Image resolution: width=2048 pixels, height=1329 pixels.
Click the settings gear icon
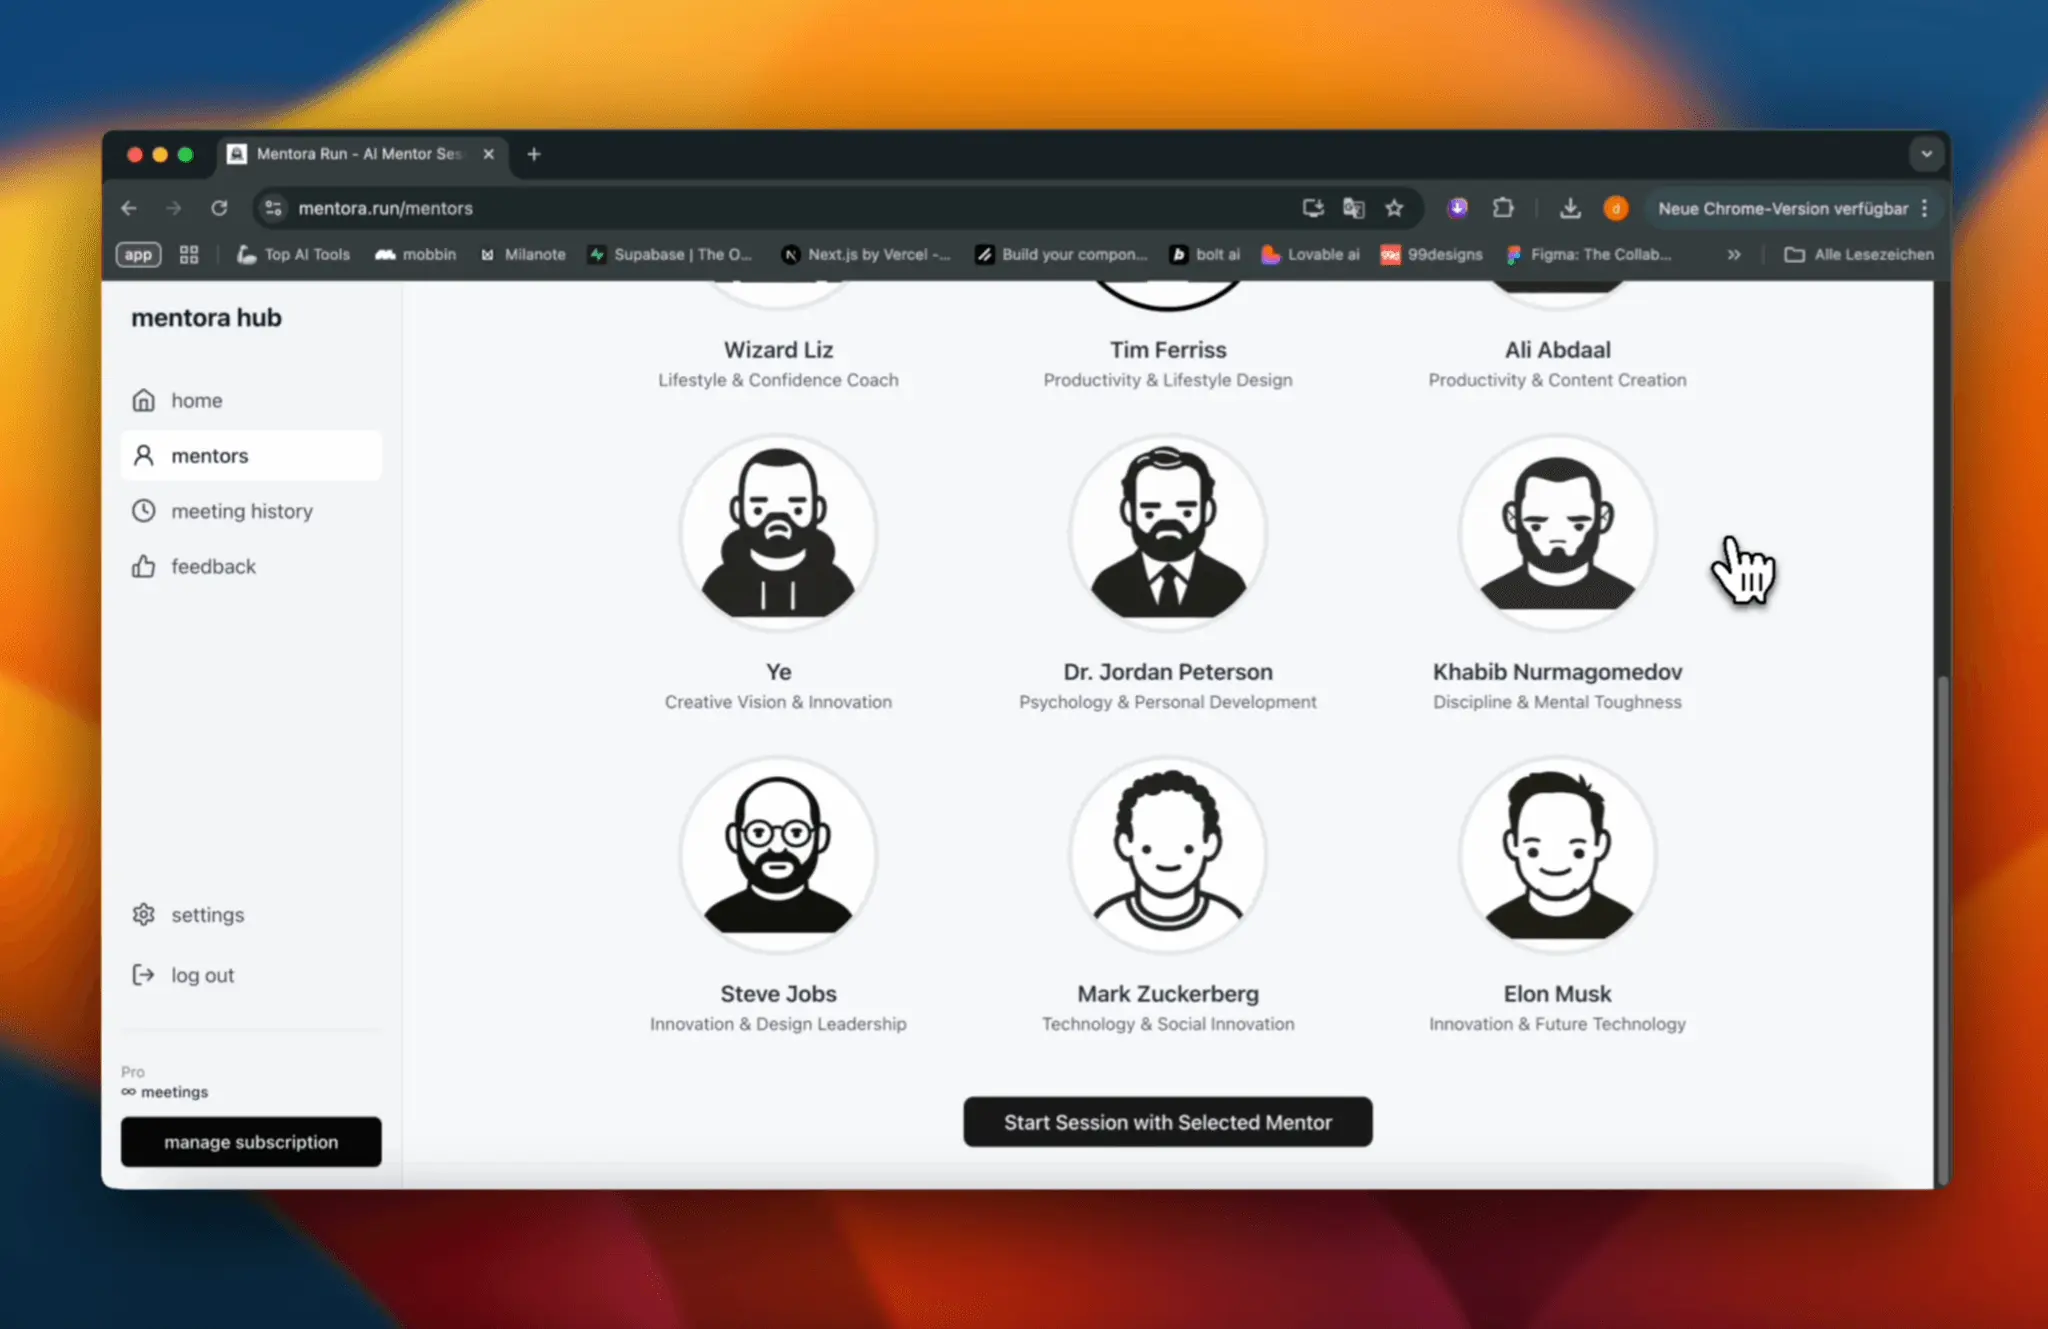point(144,915)
